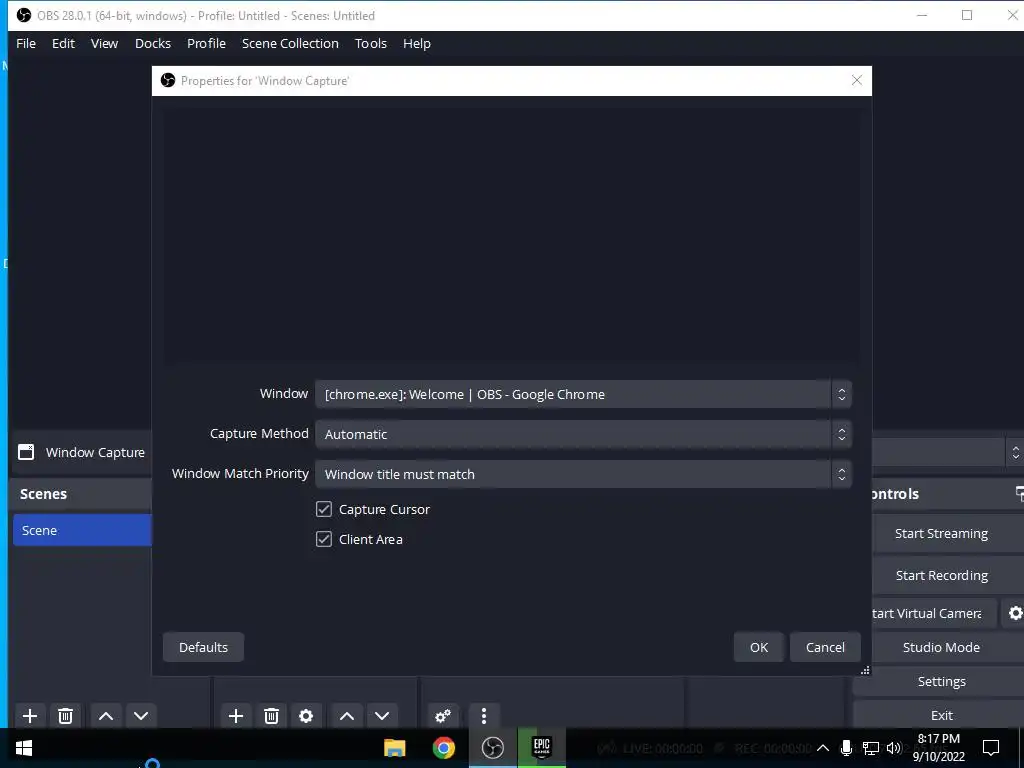1024x768 pixels.
Task: Click Start Recording button
Action: point(942,575)
